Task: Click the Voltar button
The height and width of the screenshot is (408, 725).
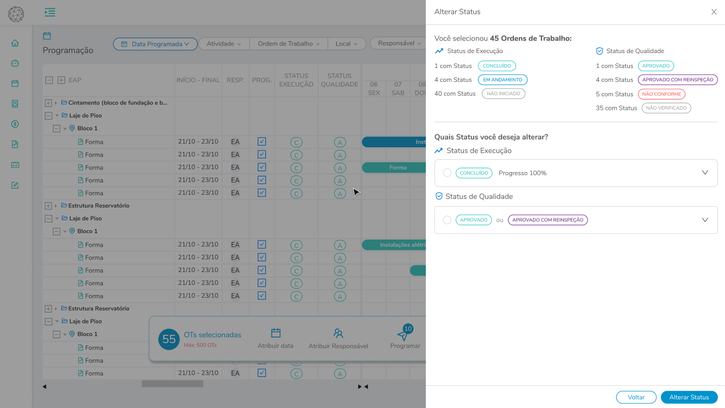Action: click(x=636, y=397)
